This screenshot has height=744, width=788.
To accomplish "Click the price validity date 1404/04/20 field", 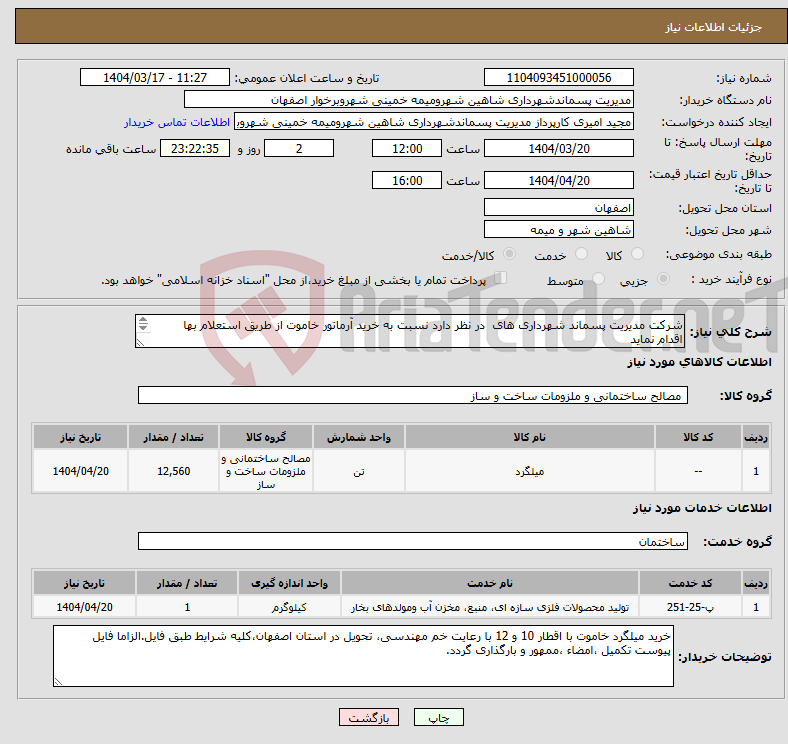I will click(x=558, y=180).
